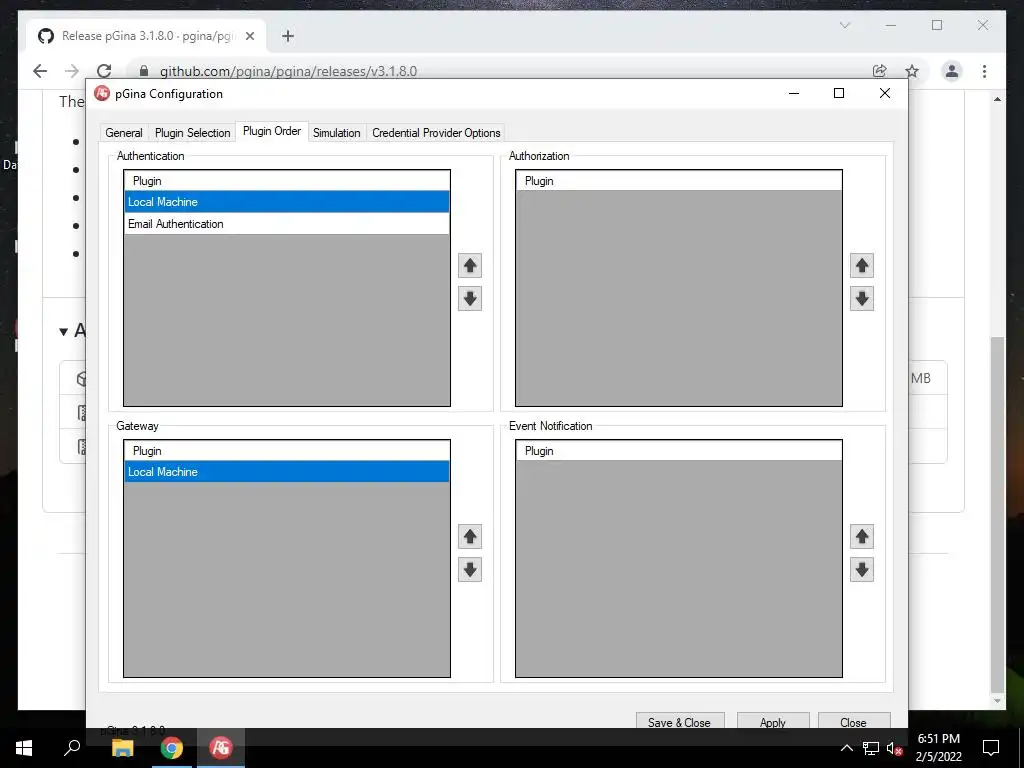Click Event Notification move-down arrow
The image size is (1024, 768).
[x=861, y=569]
